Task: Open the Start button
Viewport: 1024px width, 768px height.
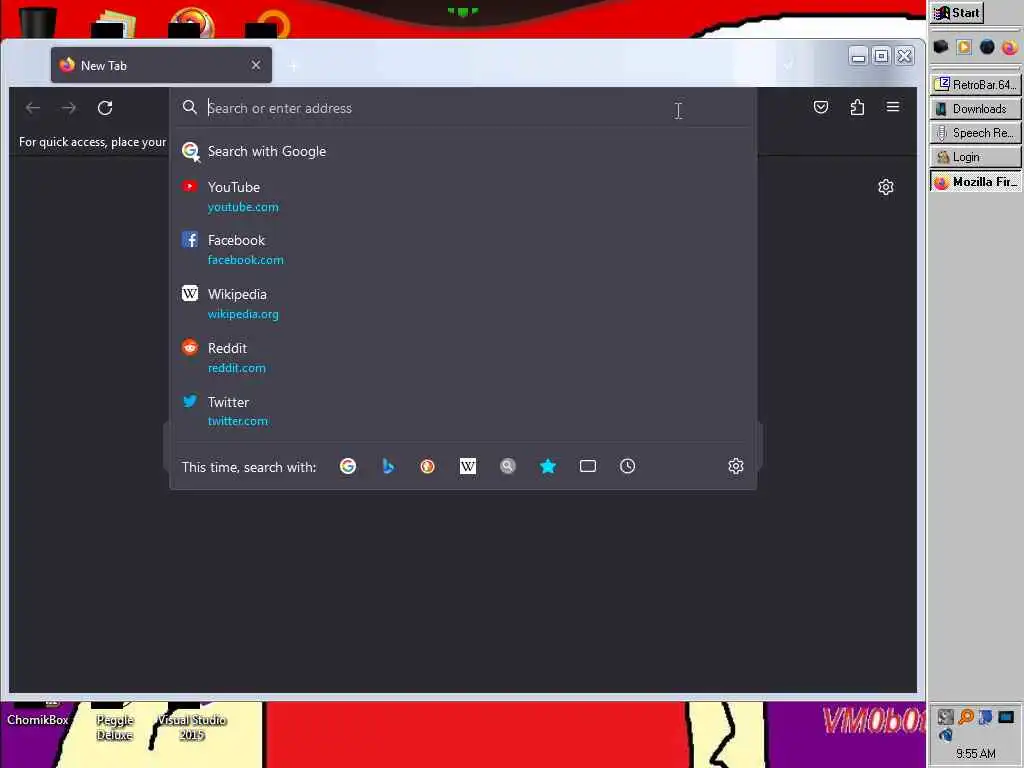Action: pyautogui.click(x=957, y=13)
